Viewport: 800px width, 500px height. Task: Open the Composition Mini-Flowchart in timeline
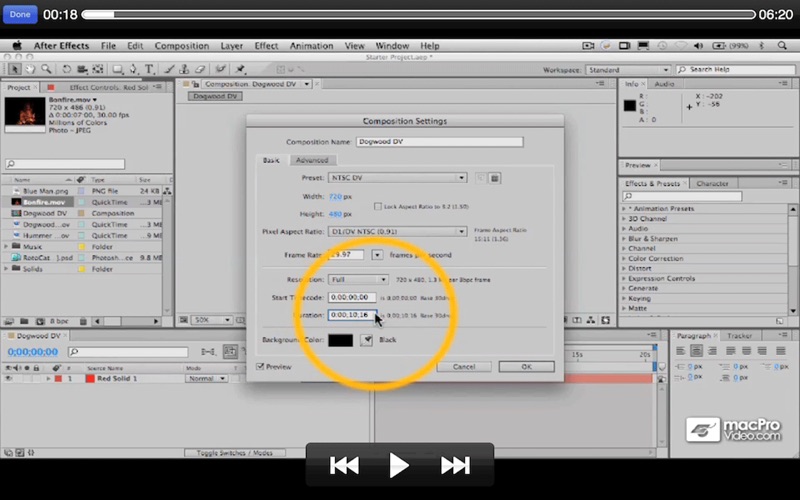pos(208,352)
